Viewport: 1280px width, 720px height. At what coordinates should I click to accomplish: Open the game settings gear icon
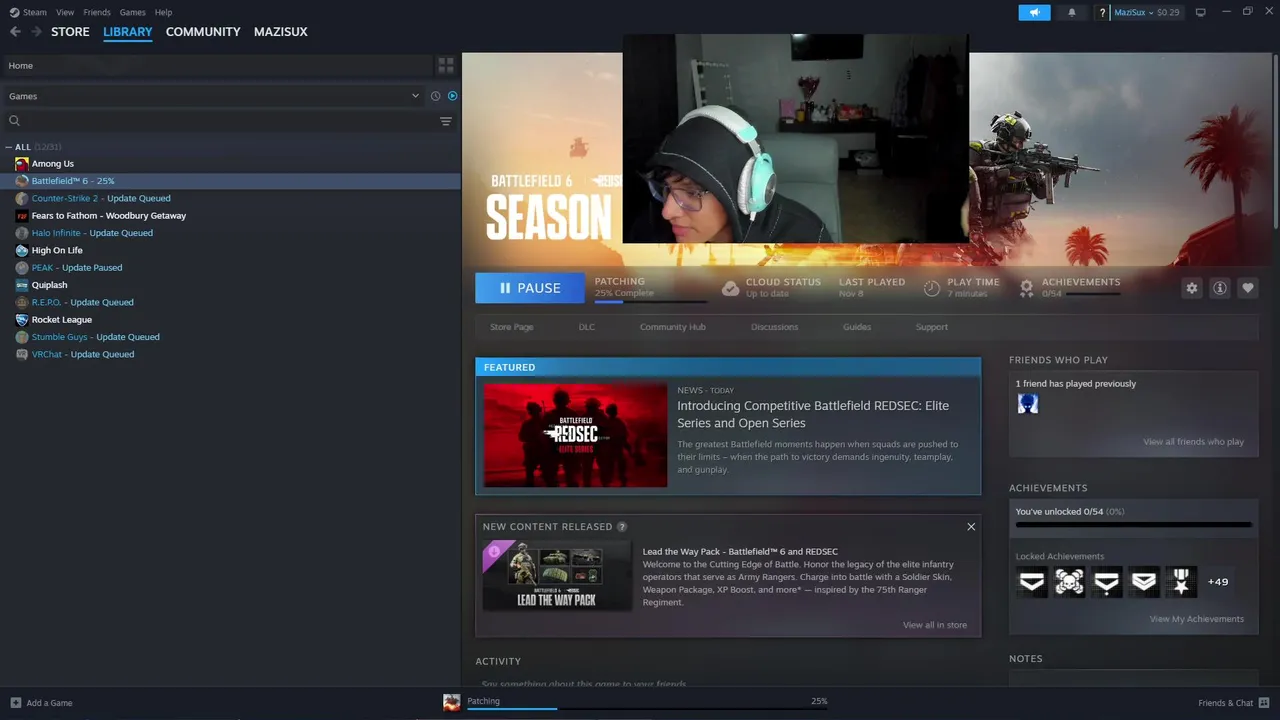[1191, 288]
